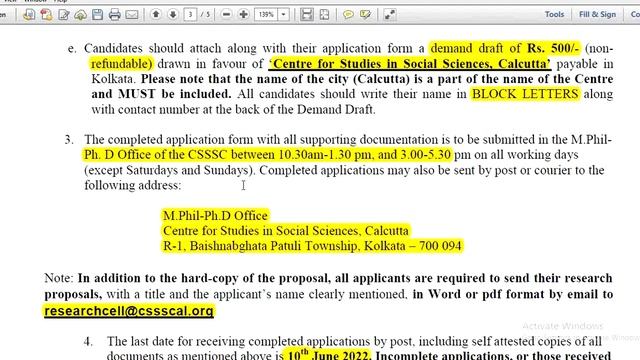The image size is (640, 360).
Task: Click the total pages '/ 5' indicator
Action: [x=205, y=15]
